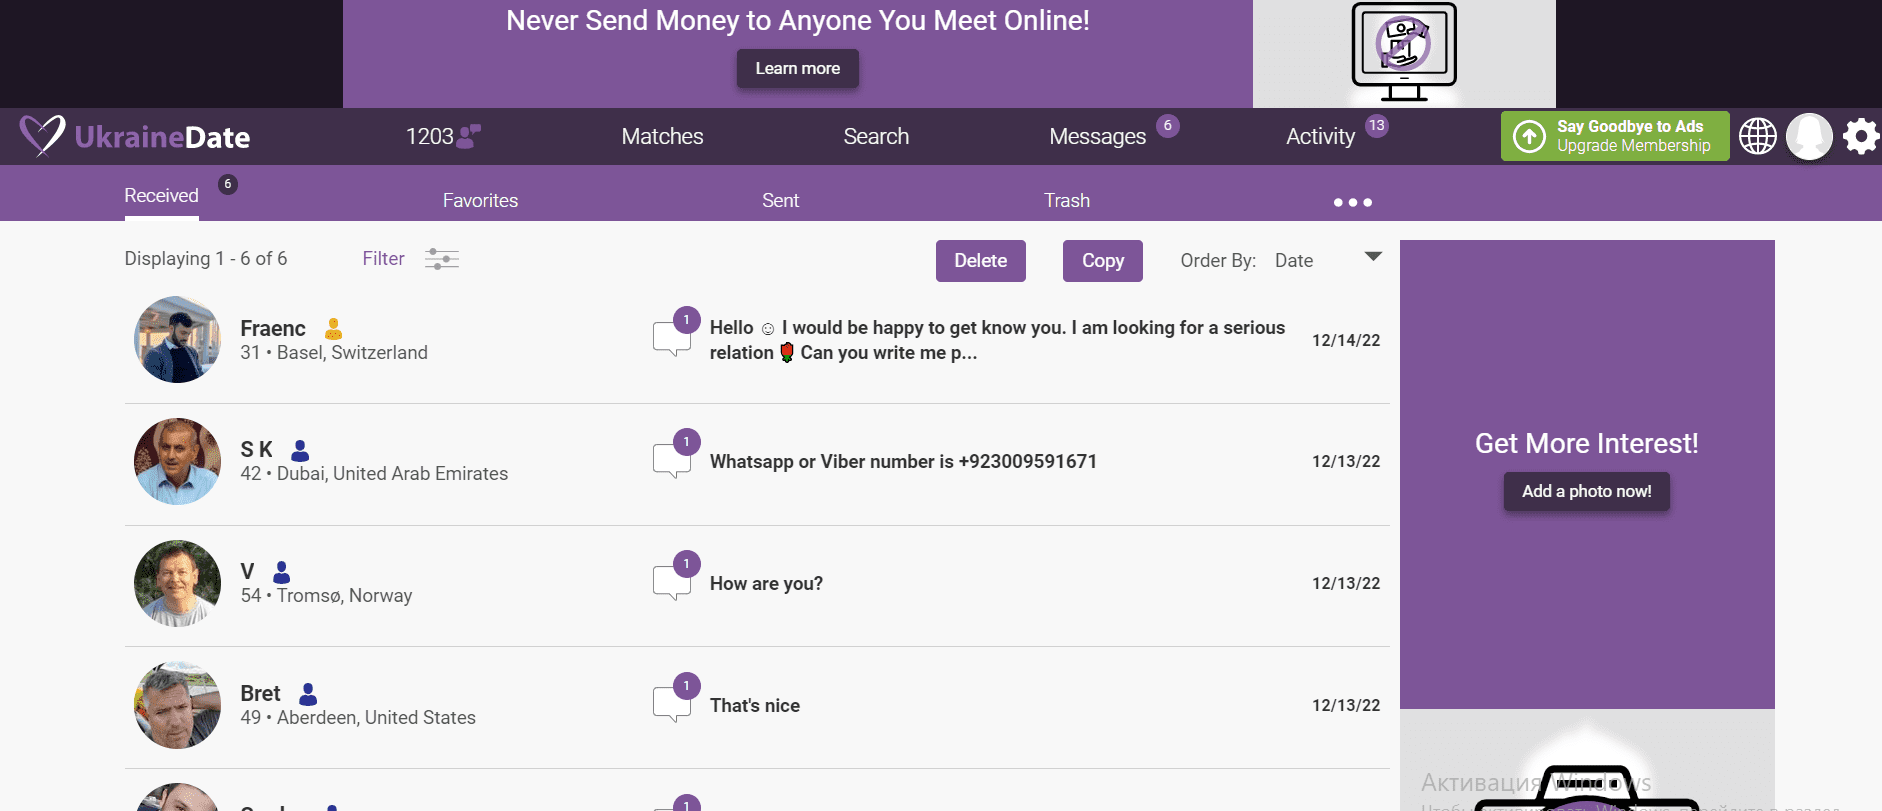Switch to the Trash tab

tap(1066, 201)
